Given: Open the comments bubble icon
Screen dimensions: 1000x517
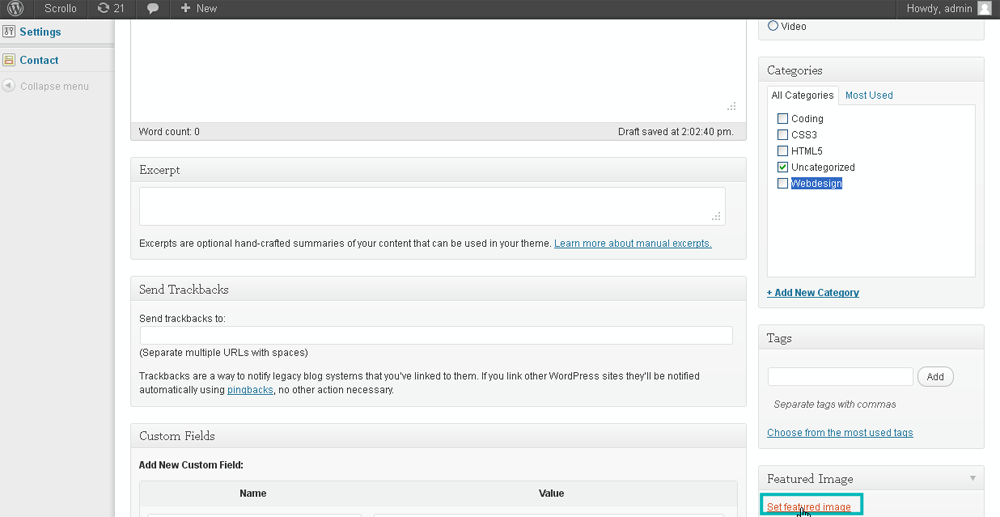Looking at the screenshot, I should click(x=153, y=9).
